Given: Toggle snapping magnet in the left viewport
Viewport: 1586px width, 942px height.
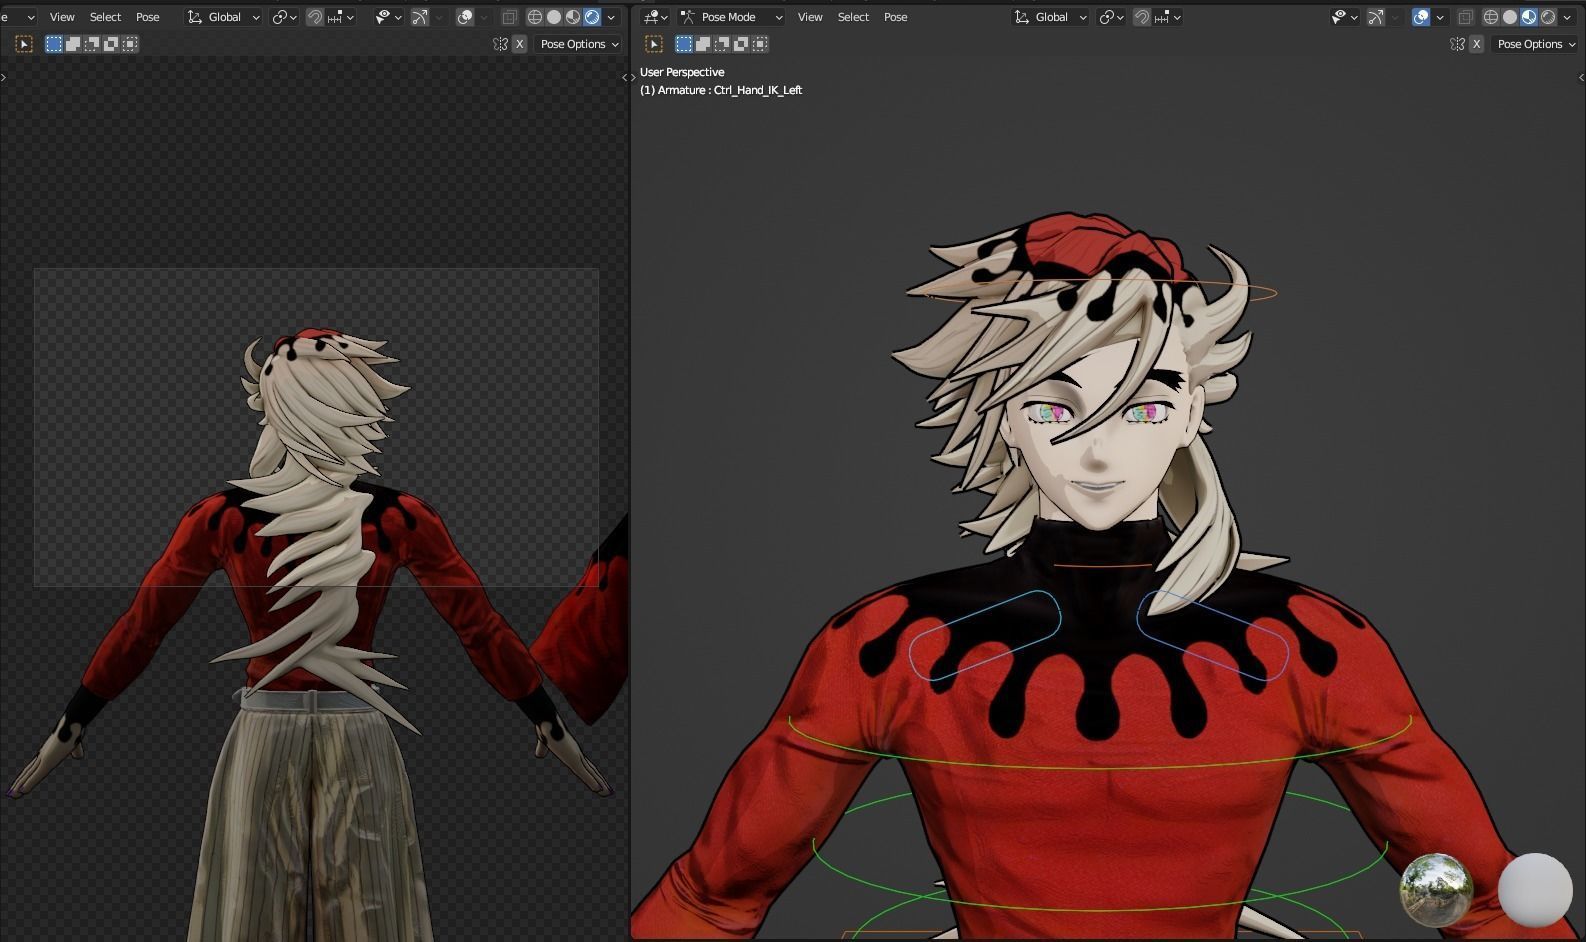Looking at the screenshot, I should (x=315, y=17).
